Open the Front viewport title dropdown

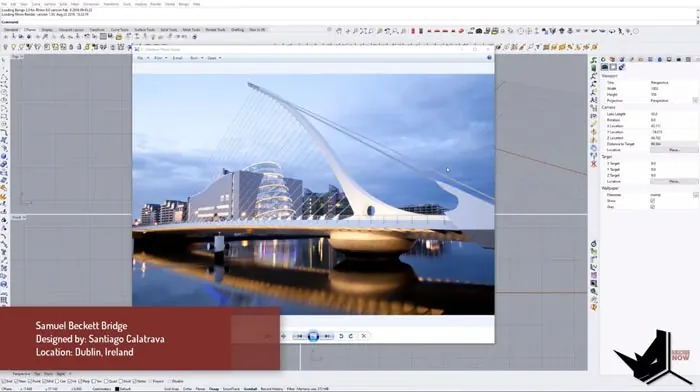24,217
